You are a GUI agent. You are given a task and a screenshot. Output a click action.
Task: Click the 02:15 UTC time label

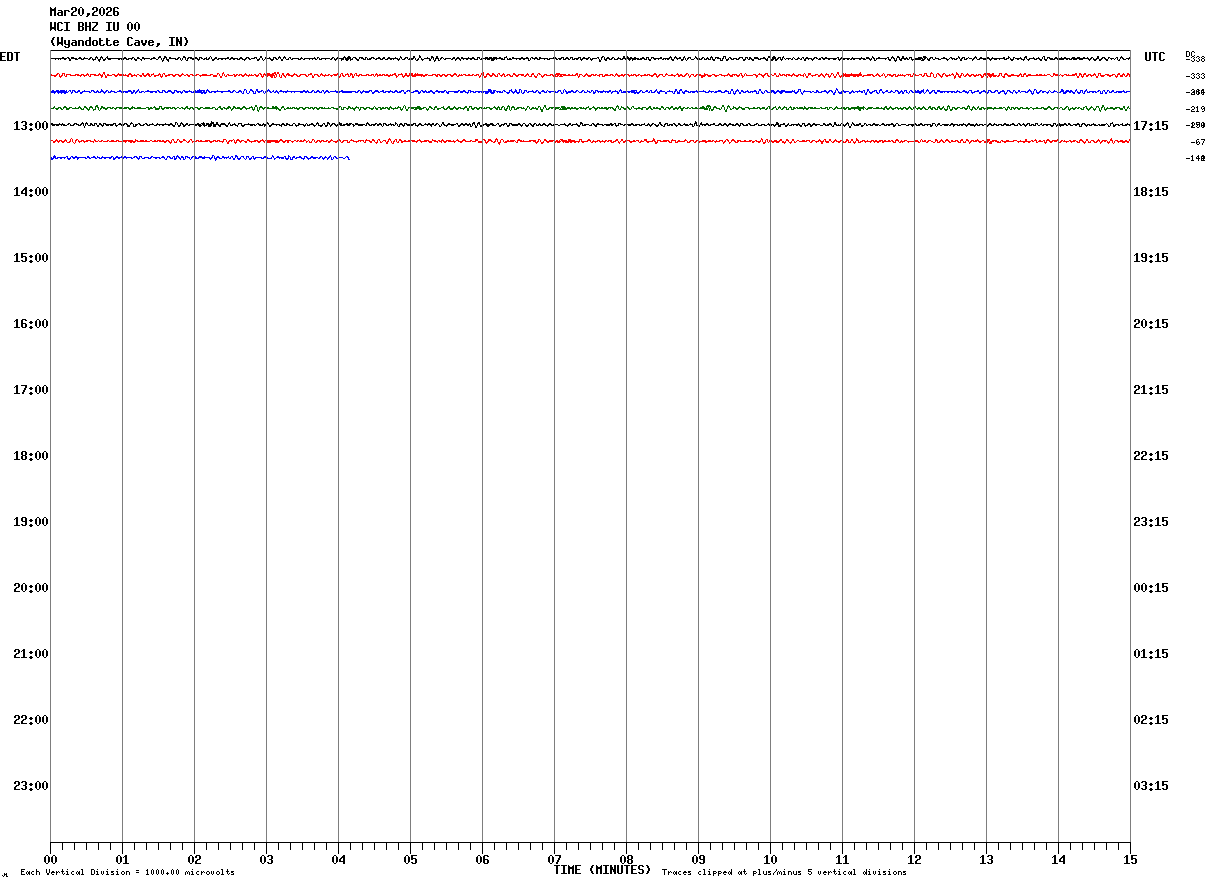[1151, 720]
